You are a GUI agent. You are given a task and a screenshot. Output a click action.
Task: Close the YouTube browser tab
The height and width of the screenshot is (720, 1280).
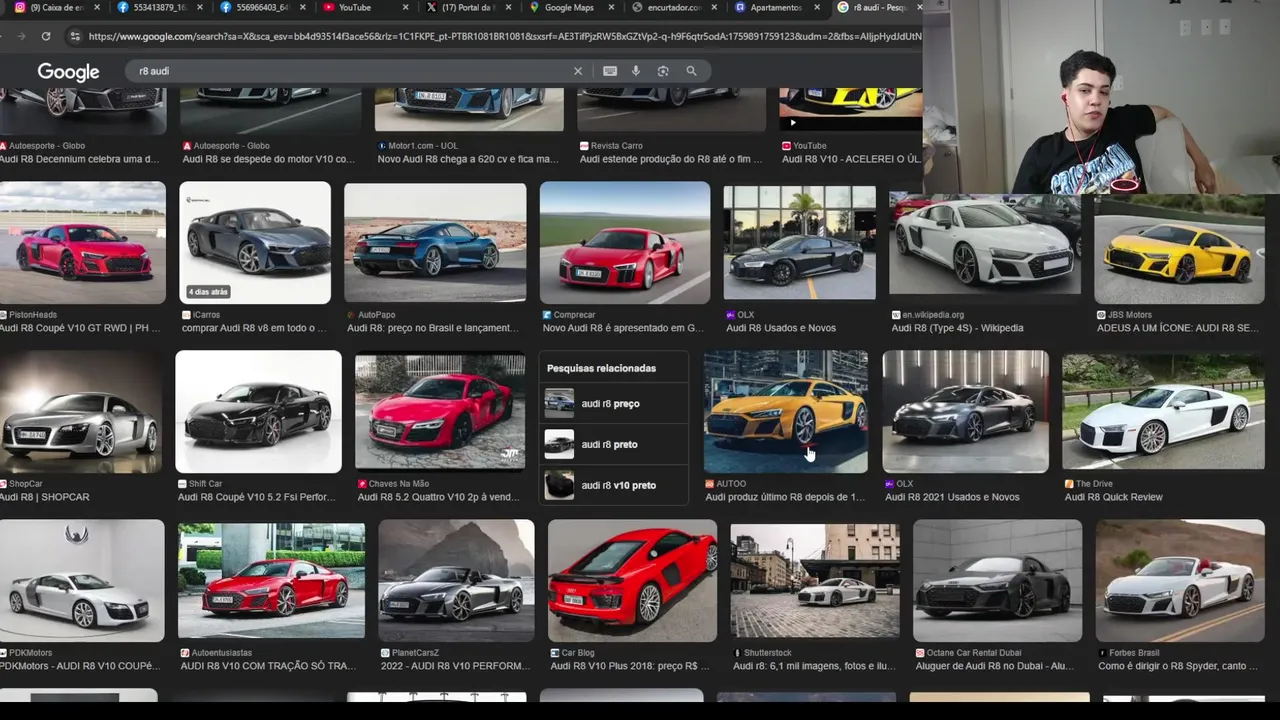coord(405,7)
